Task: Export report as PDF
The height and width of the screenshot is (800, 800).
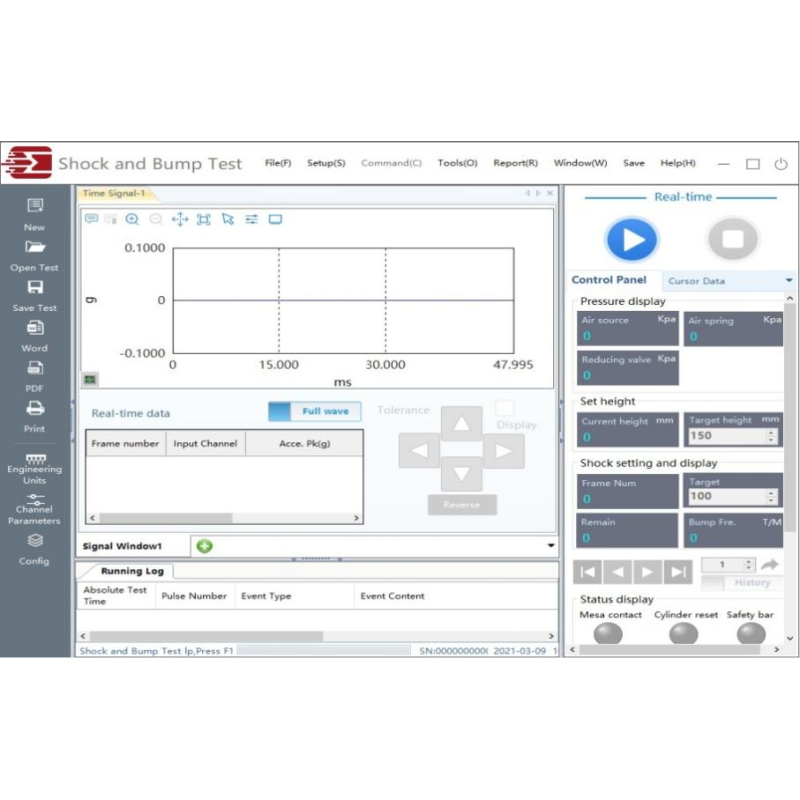Action: pos(35,377)
